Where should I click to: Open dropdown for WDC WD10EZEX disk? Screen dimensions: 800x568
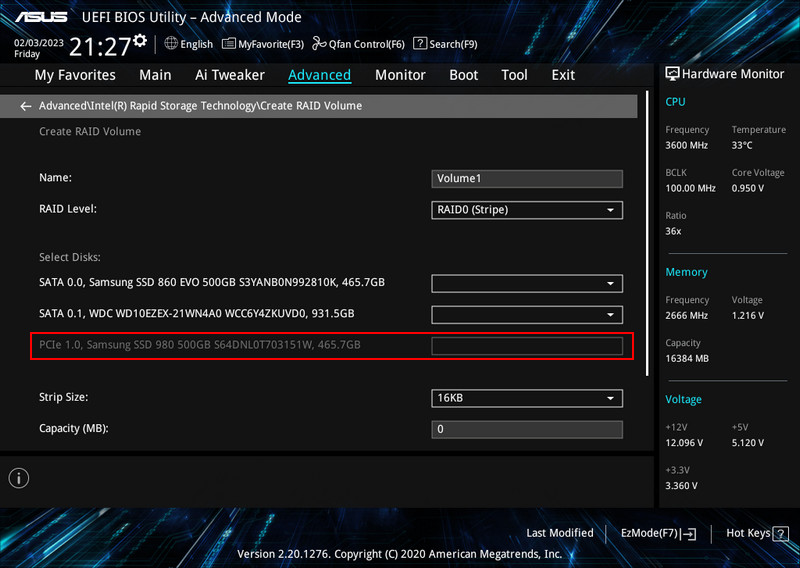(527, 314)
